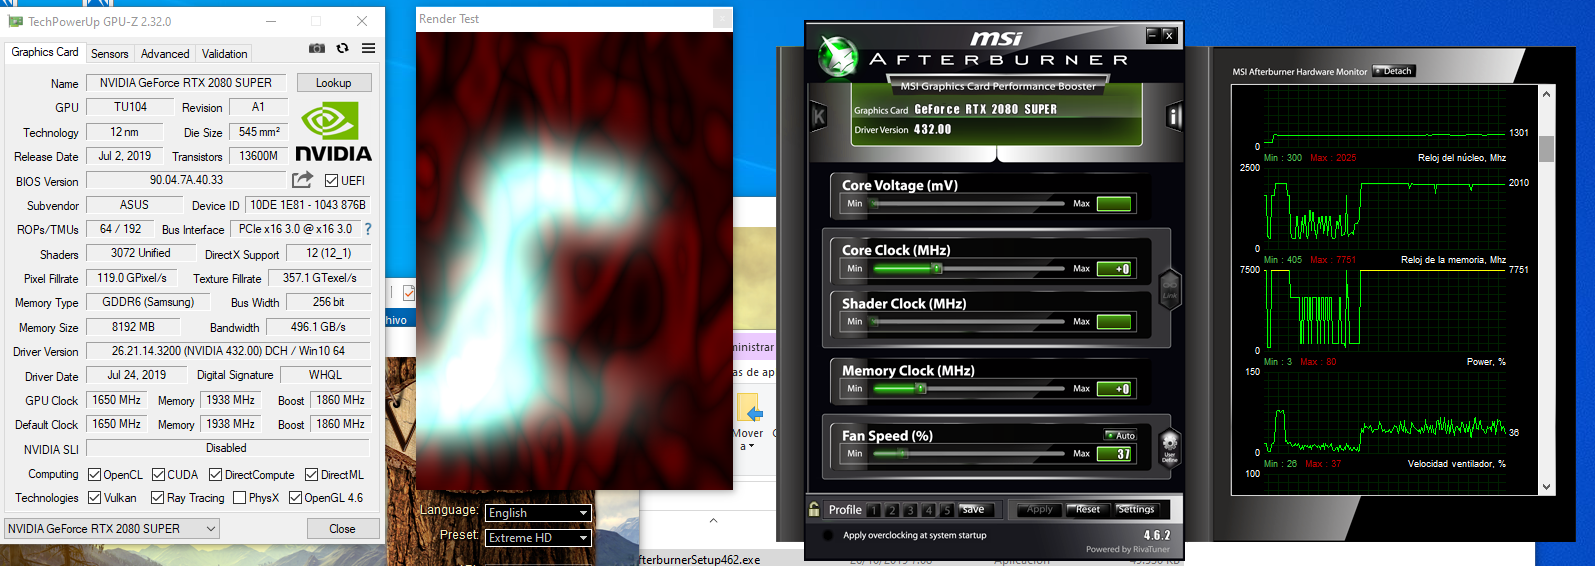Open Afterburner Settings button
1595x566 pixels.
[x=1136, y=510]
